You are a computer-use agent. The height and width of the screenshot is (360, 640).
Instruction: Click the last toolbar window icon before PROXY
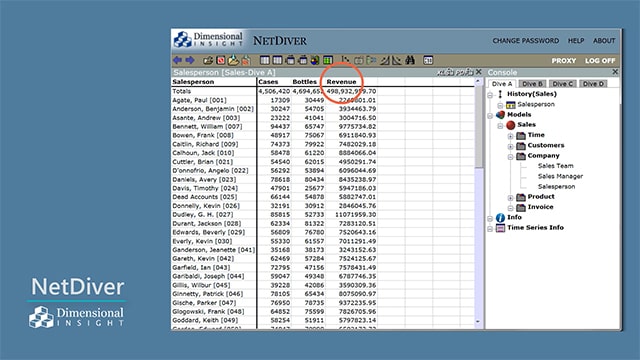428,60
